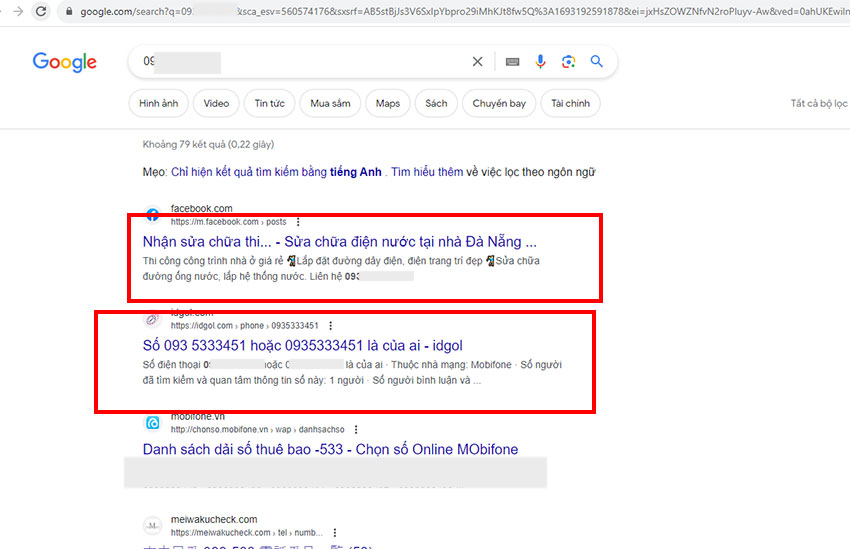Viewport: 850px width, 549px height.
Task: Clear the search box with X
Action: click(x=477, y=62)
